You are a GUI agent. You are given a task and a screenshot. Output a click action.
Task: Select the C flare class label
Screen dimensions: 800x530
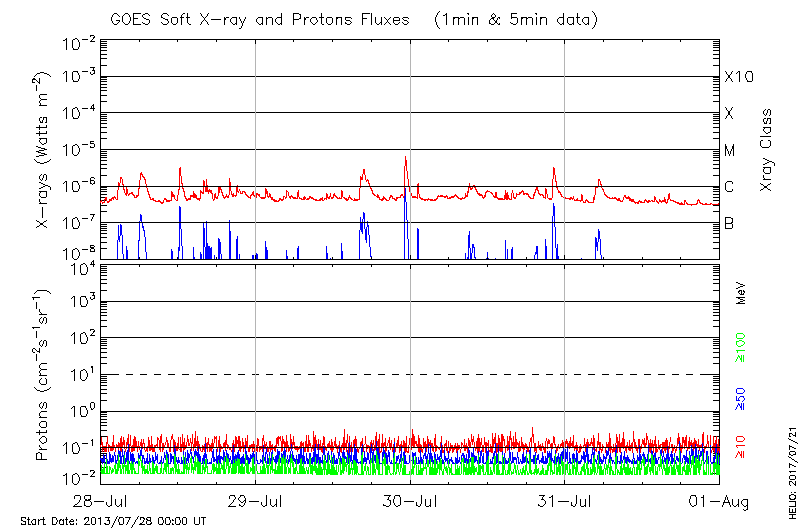729,187
